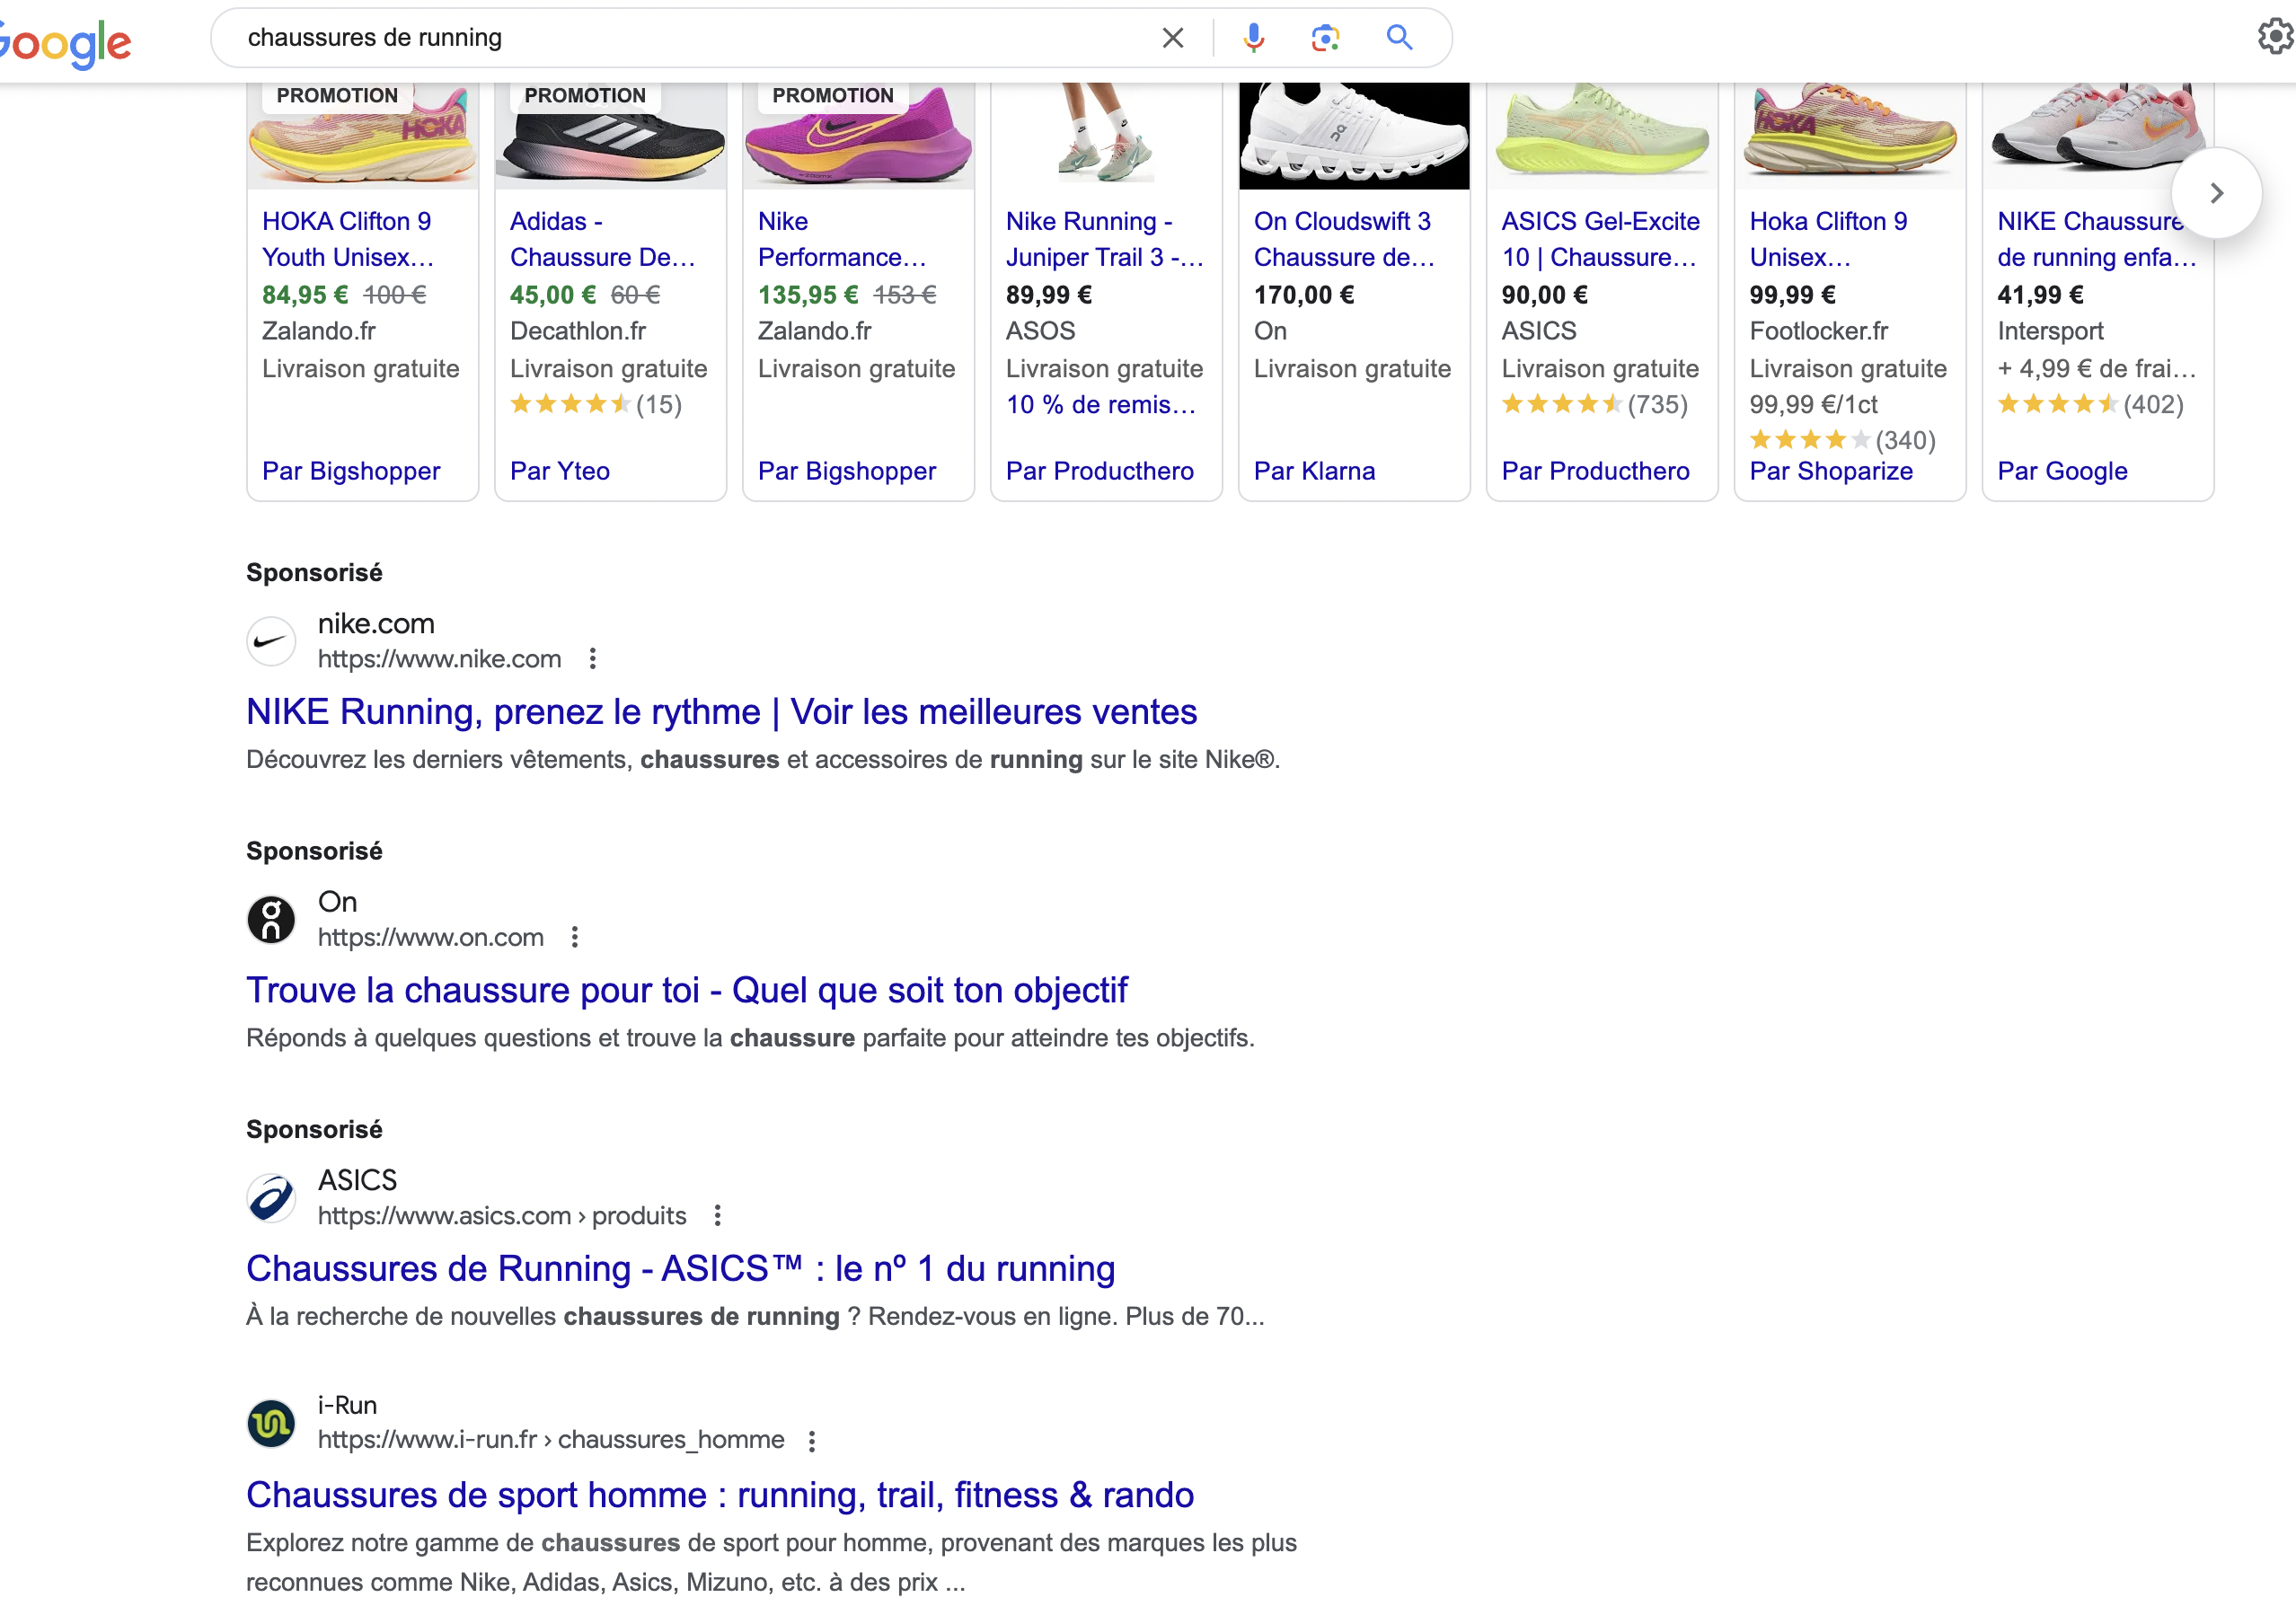The image size is (2296, 1606).
Task: Click the i-Run favicon
Action: 271,1423
